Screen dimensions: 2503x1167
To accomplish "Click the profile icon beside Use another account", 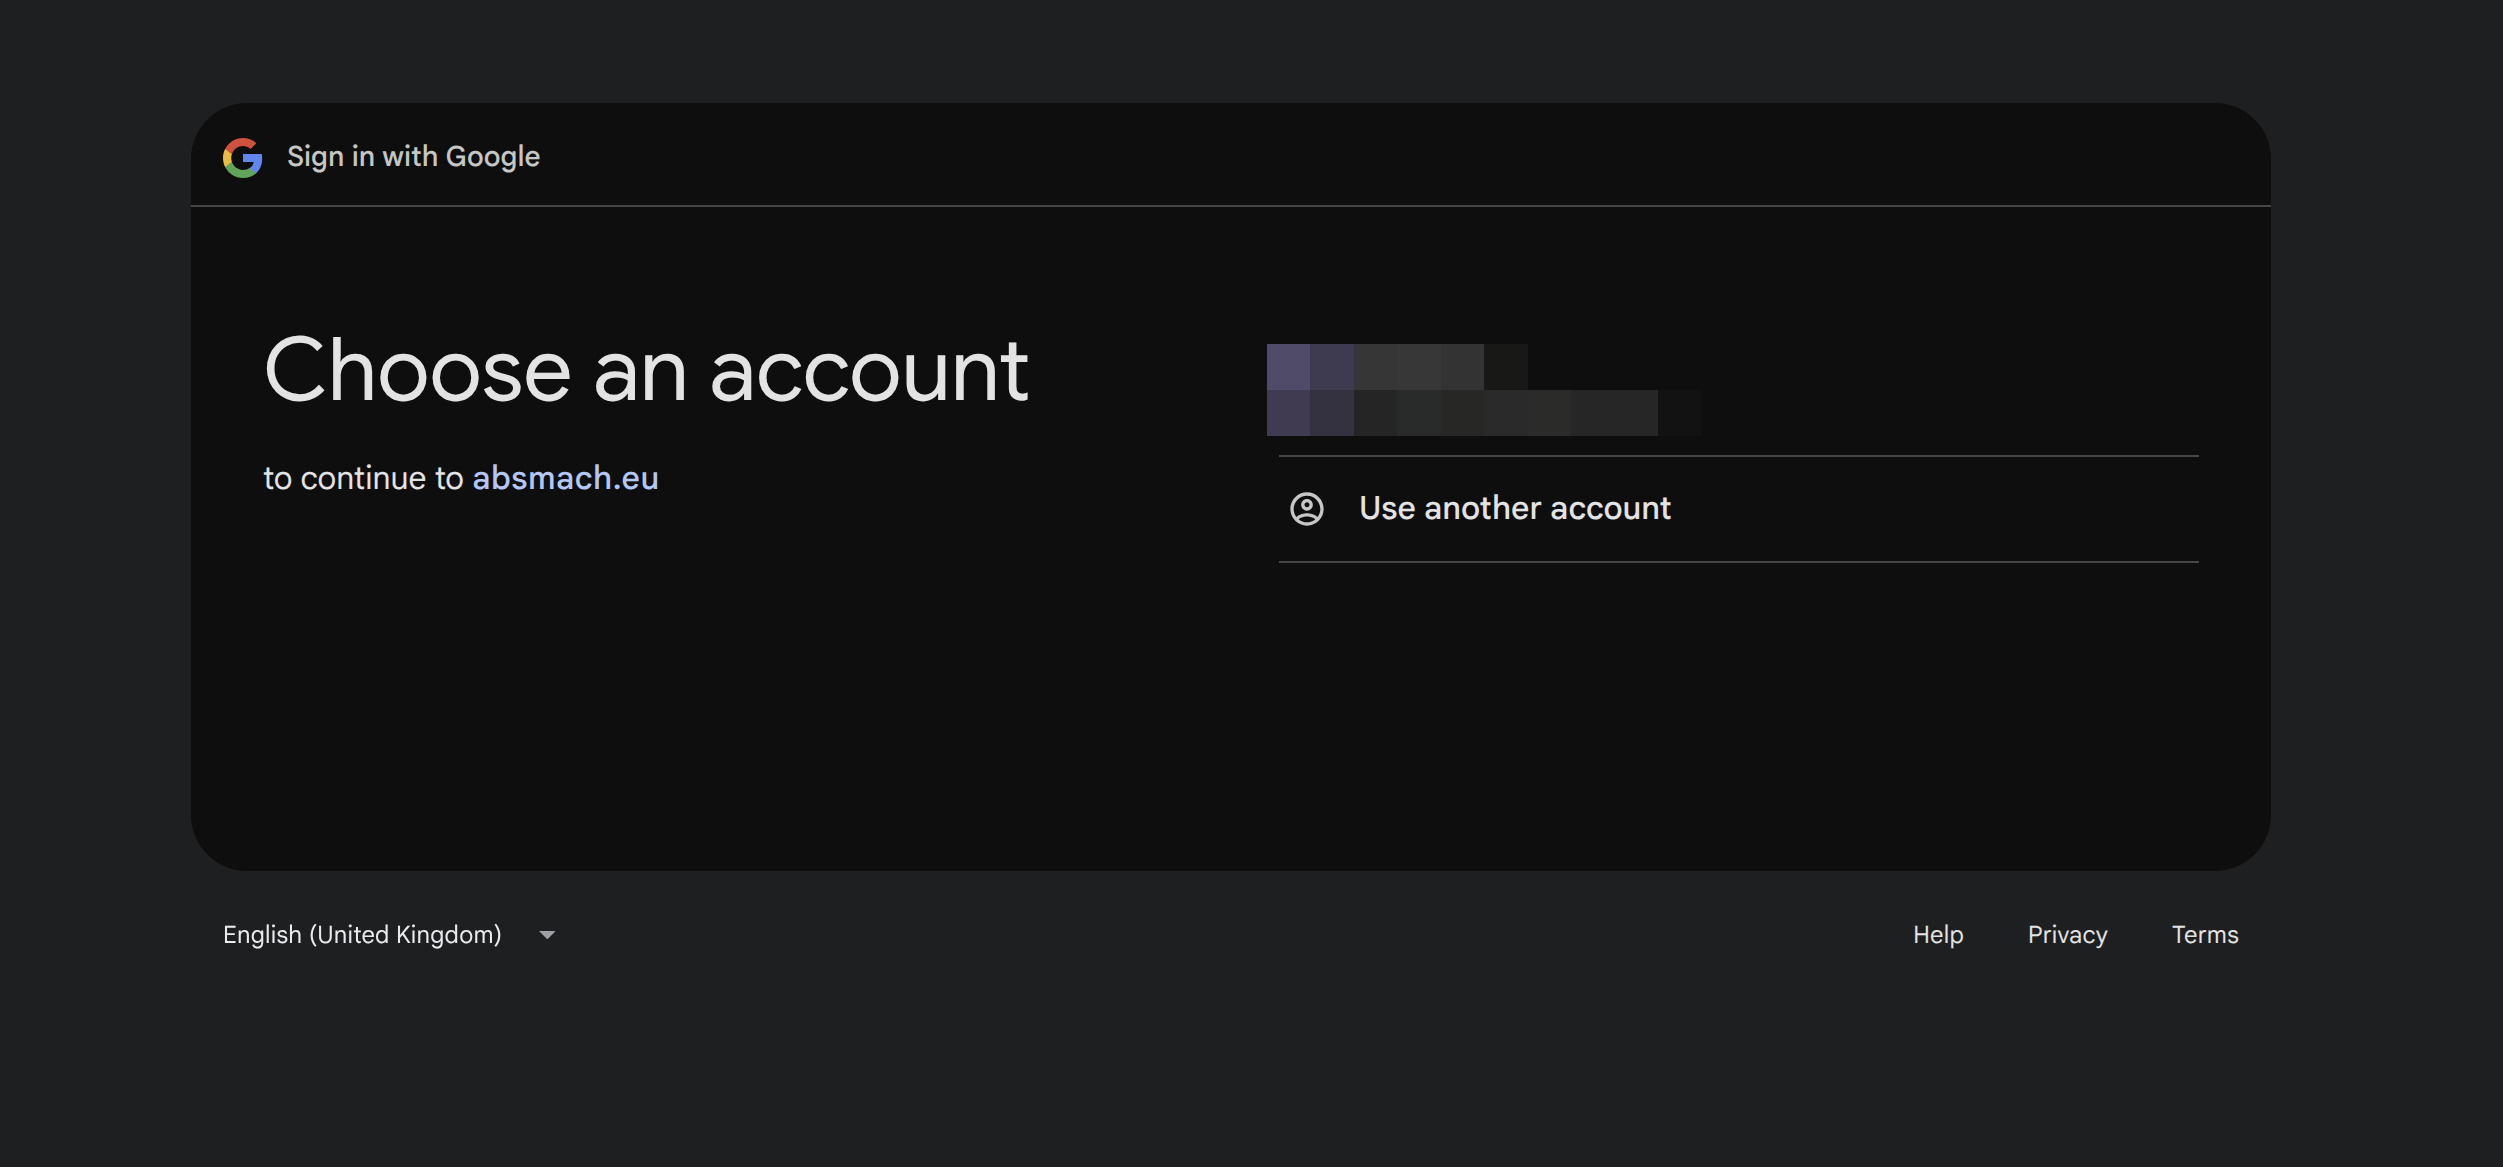I will (x=1308, y=508).
